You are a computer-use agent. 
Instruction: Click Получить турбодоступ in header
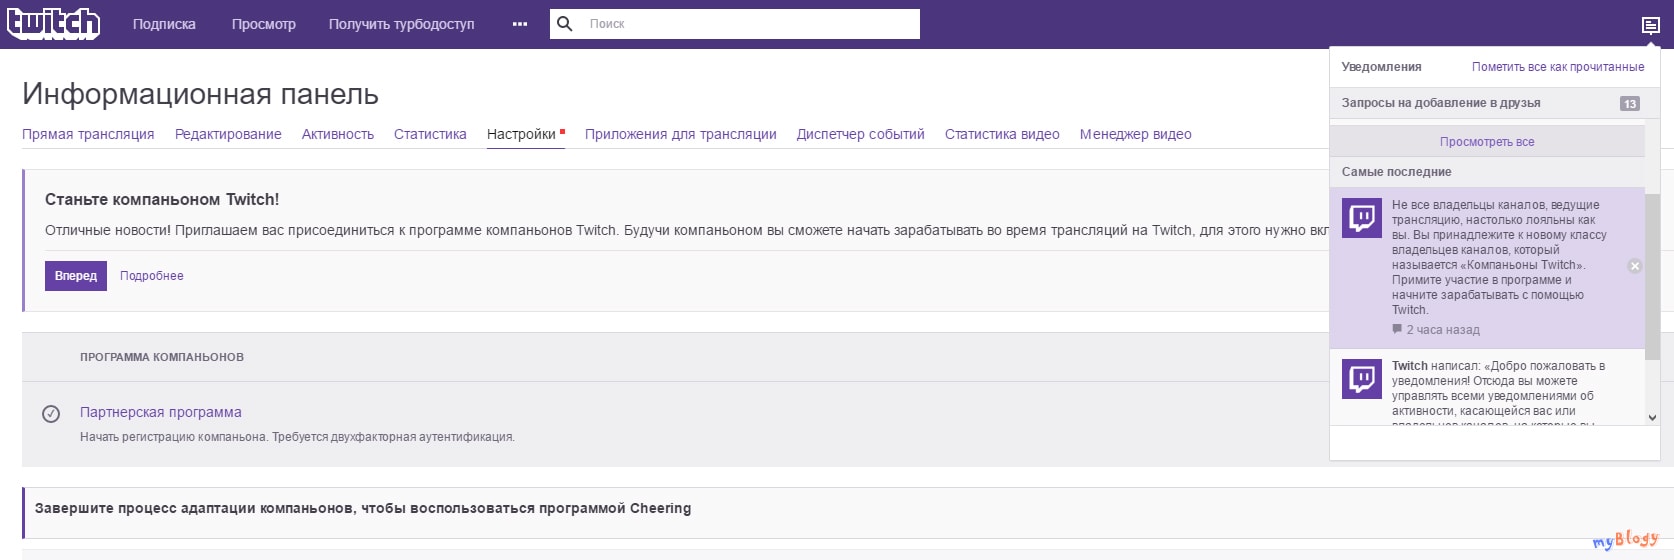click(402, 24)
